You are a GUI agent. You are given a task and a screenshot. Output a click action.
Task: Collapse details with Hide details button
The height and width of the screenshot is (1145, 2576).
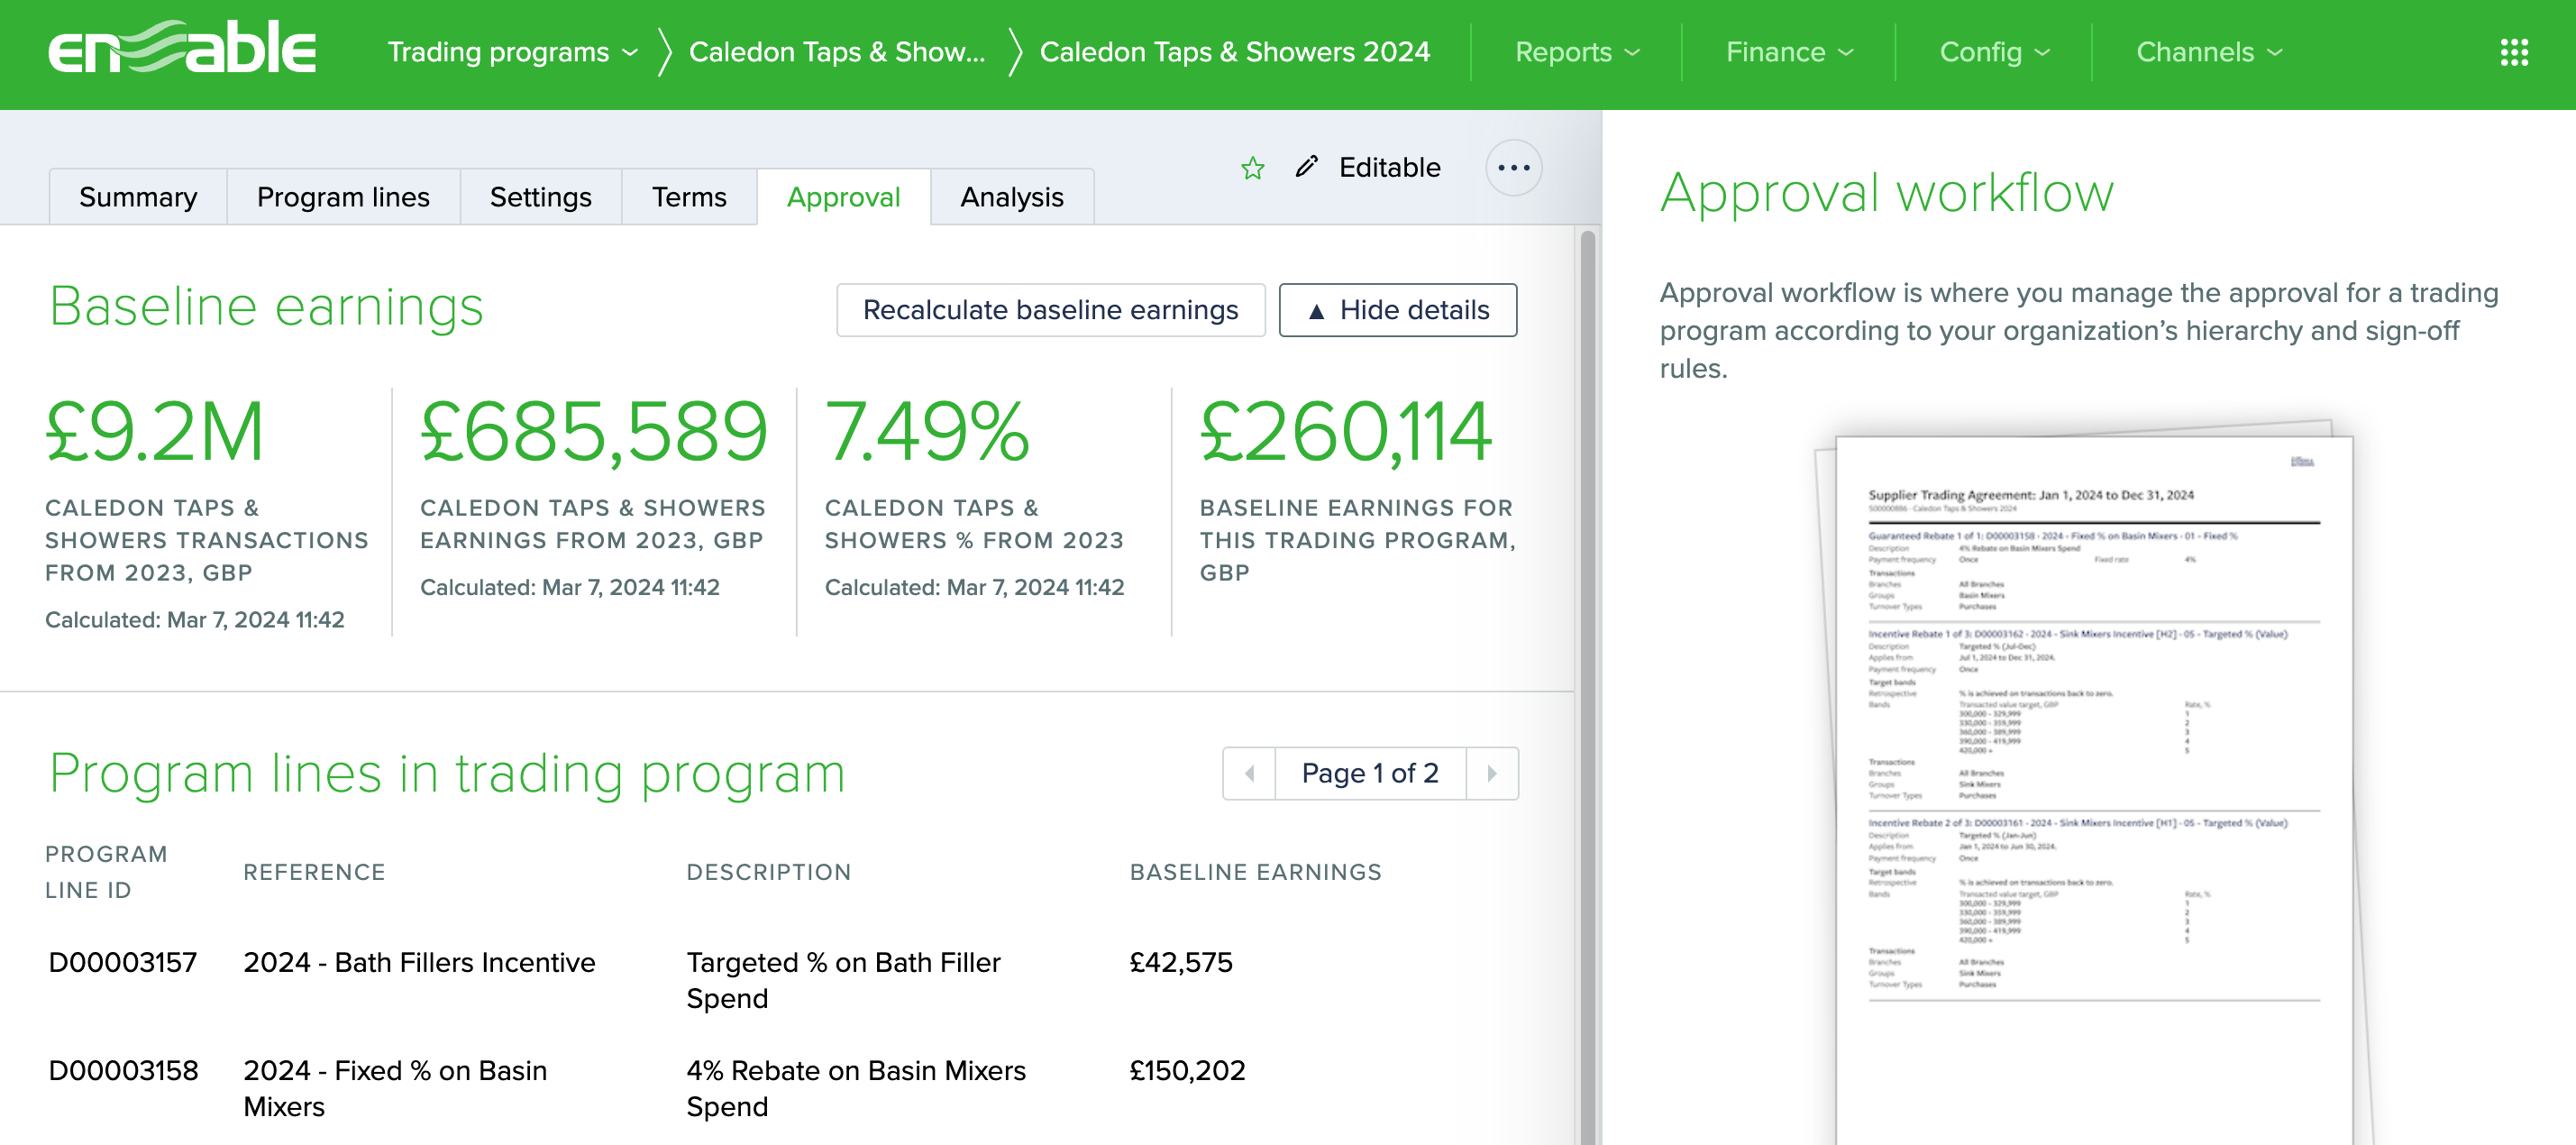tap(1397, 310)
